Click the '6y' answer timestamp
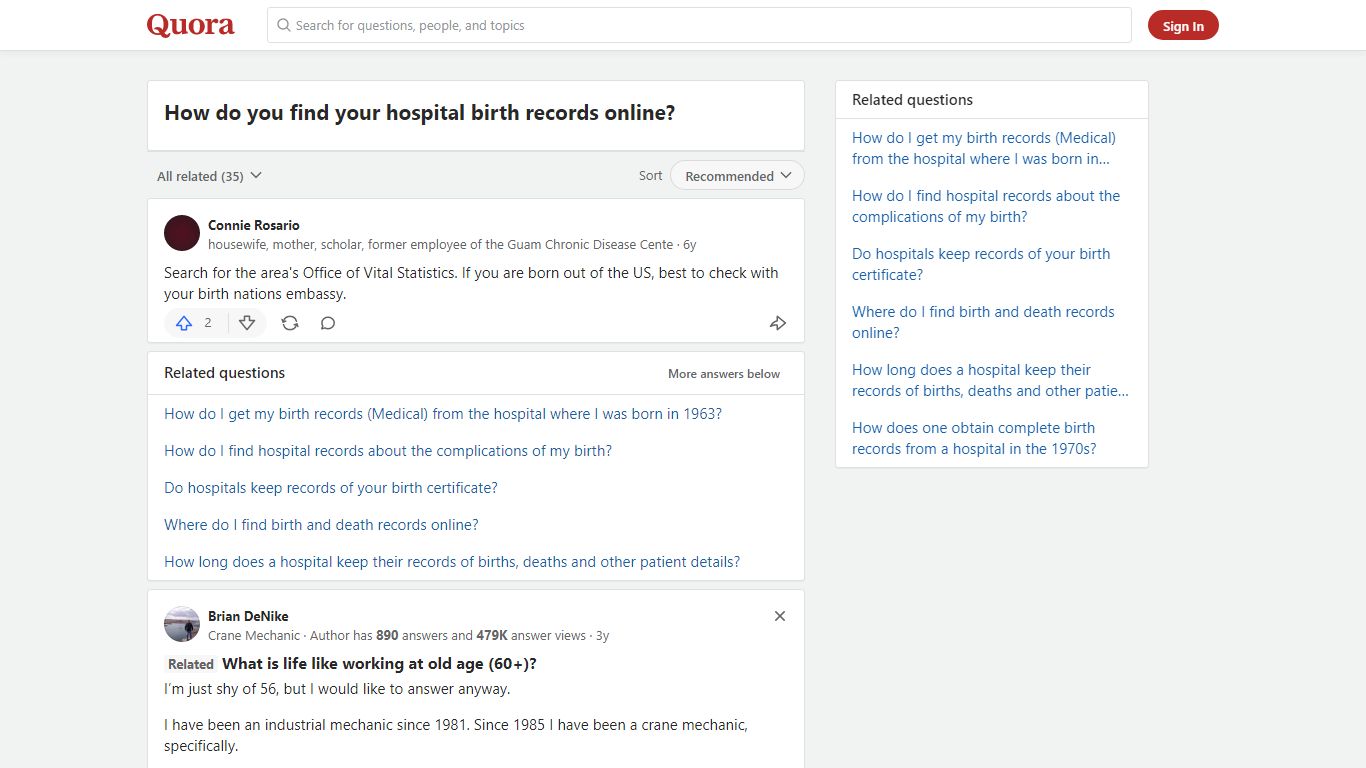The height and width of the screenshot is (768, 1366). [690, 245]
